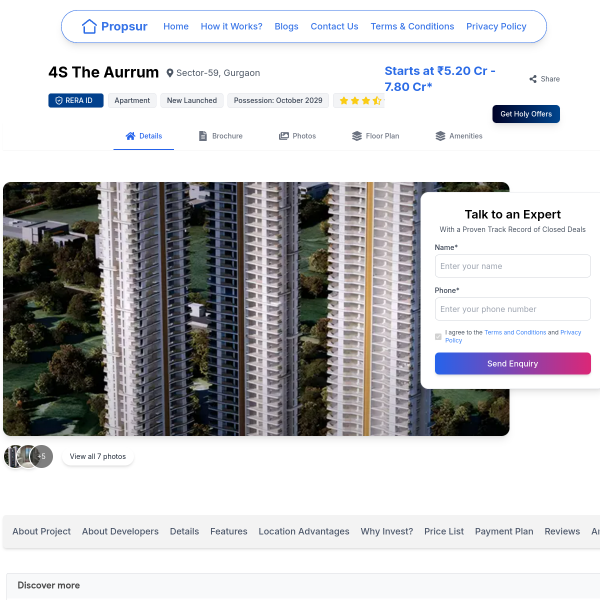Click the Talk to an Expert heading
The width and height of the screenshot is (600, 600).
(x=513, y=214)
